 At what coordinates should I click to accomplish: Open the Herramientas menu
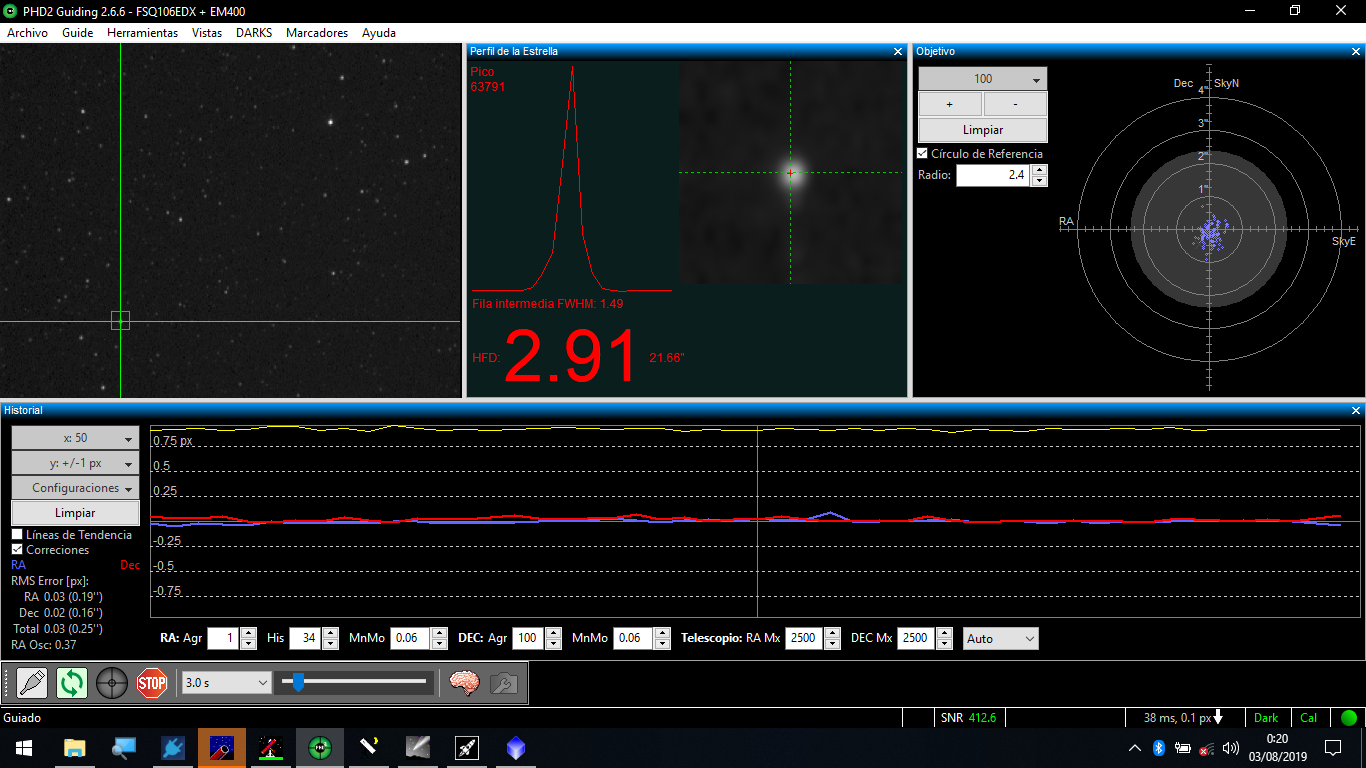click(142, 33)
